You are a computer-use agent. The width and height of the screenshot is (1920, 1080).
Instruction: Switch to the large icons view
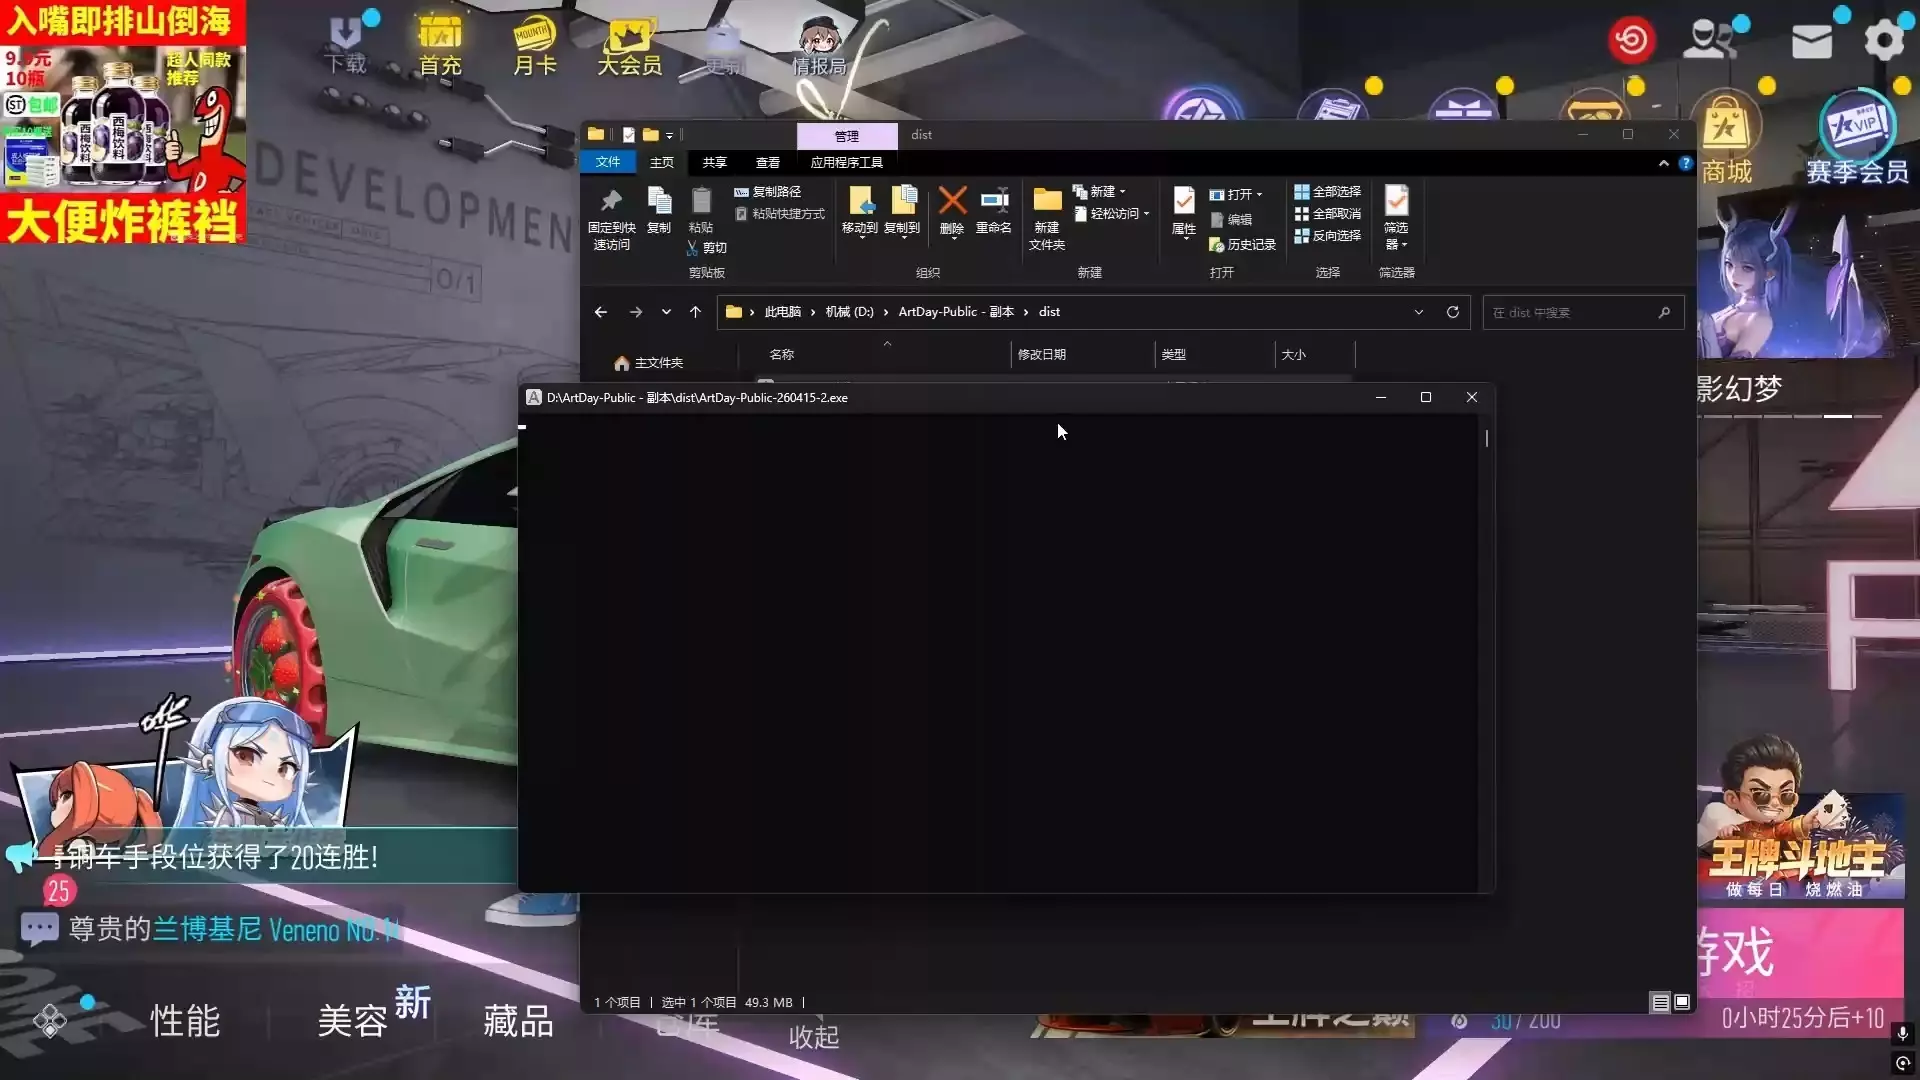click(1682, 1002)
